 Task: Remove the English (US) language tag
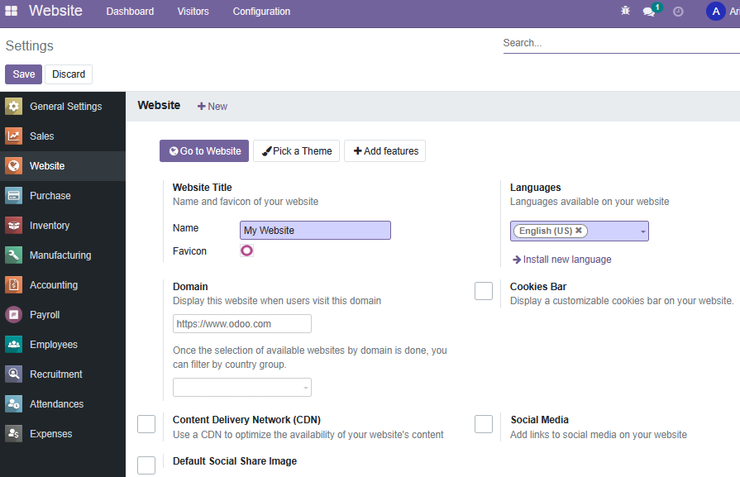[x=578, y=230]
